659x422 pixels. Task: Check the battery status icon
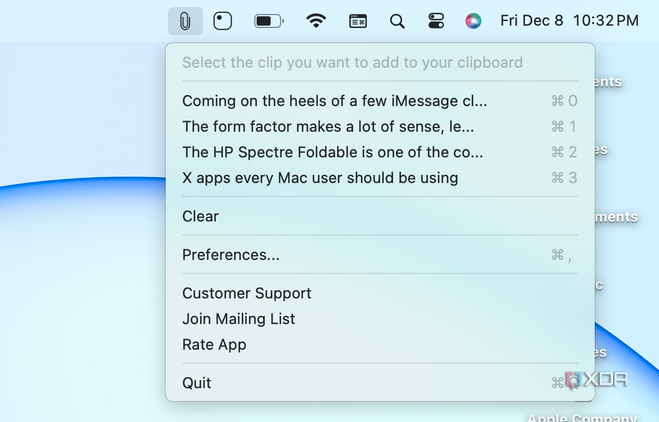(269, 21)
